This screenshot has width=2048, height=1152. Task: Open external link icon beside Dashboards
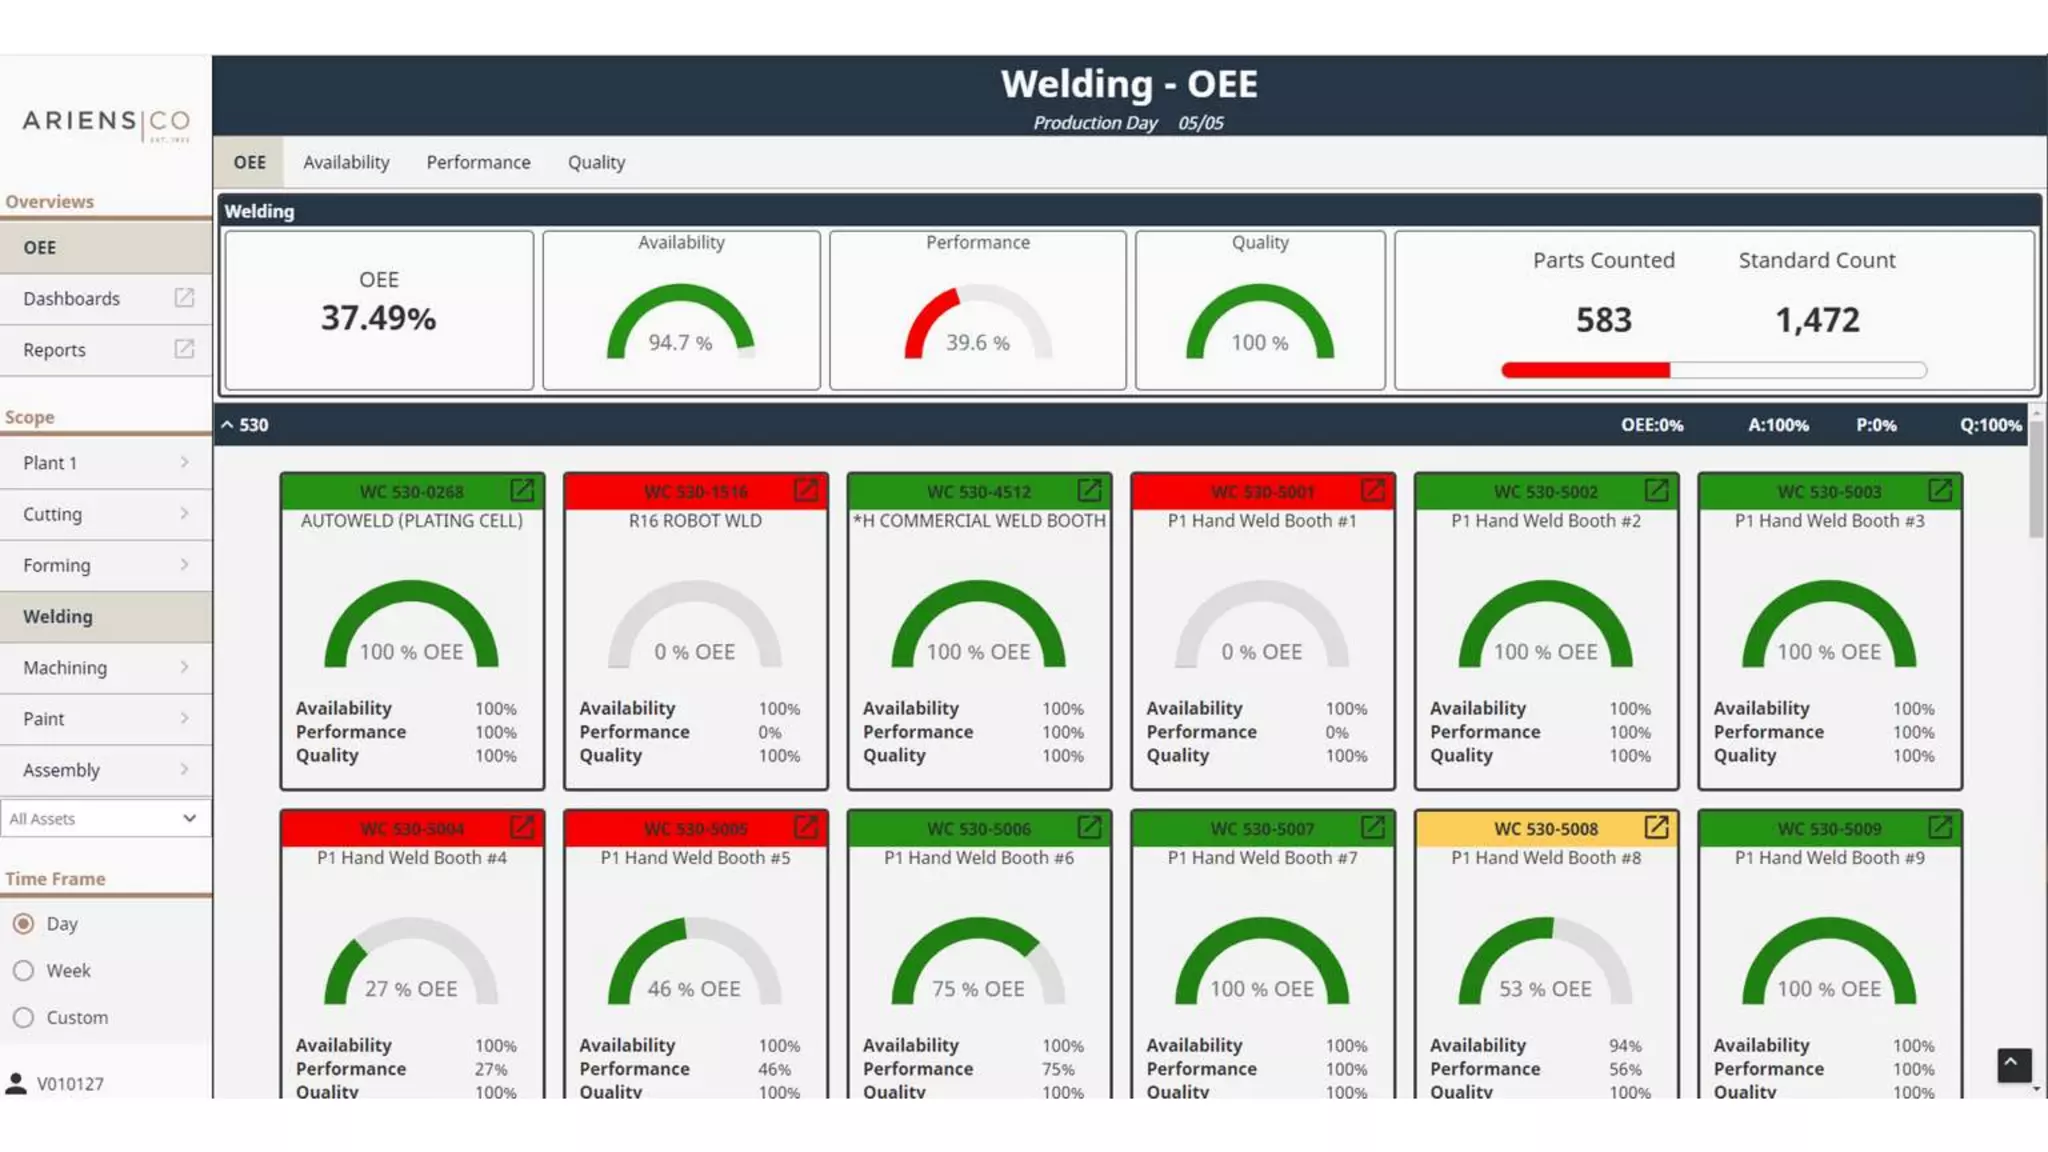[x=184, y=298]
